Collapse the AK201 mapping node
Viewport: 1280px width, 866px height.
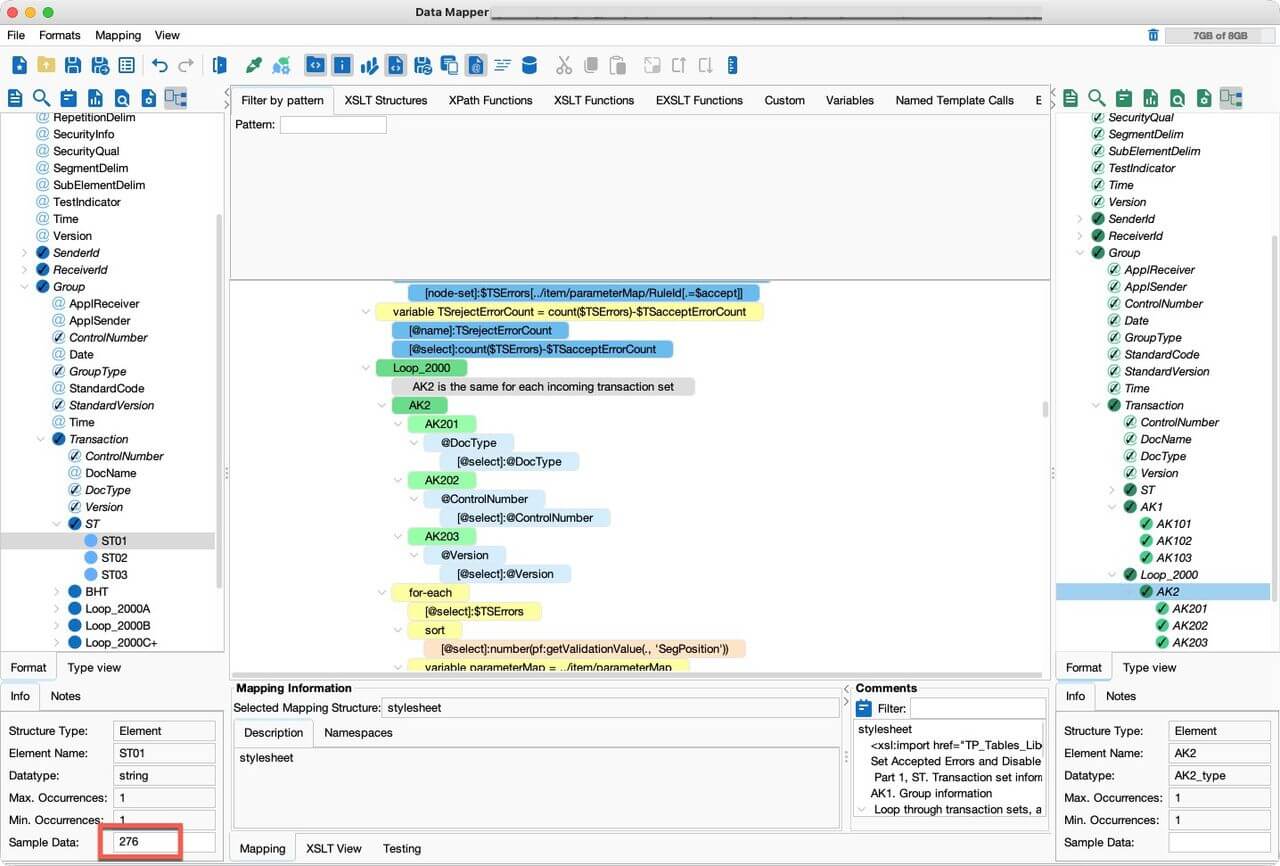398,424
